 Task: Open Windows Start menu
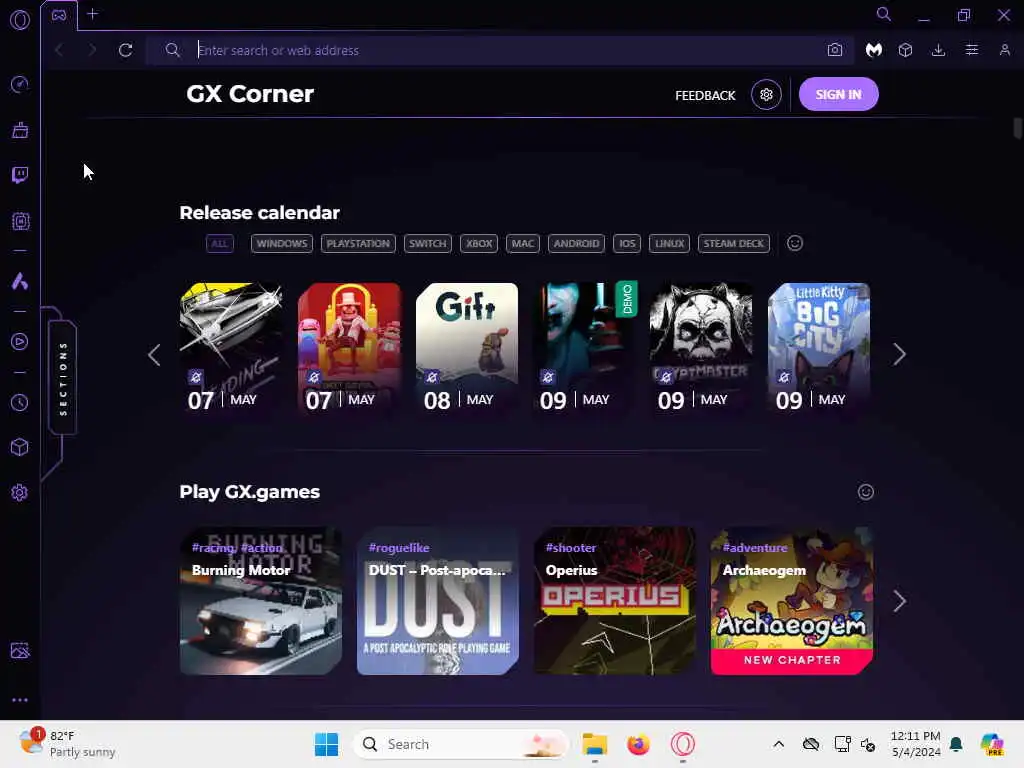click(326, 744)
